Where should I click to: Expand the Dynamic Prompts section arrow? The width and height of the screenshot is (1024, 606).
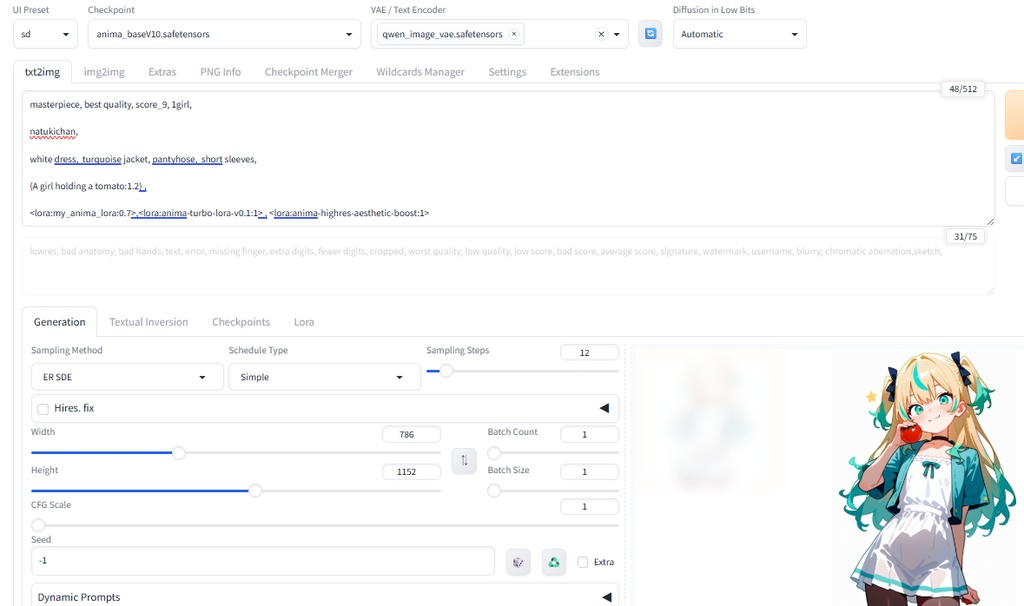point(606,597)
